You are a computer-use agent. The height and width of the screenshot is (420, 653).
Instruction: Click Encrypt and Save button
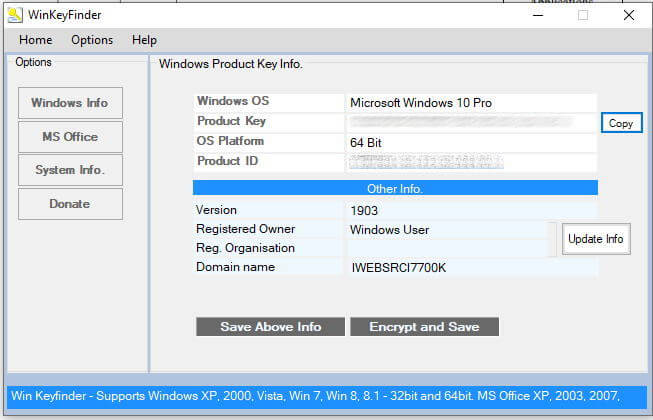click(x=424, y=327)
